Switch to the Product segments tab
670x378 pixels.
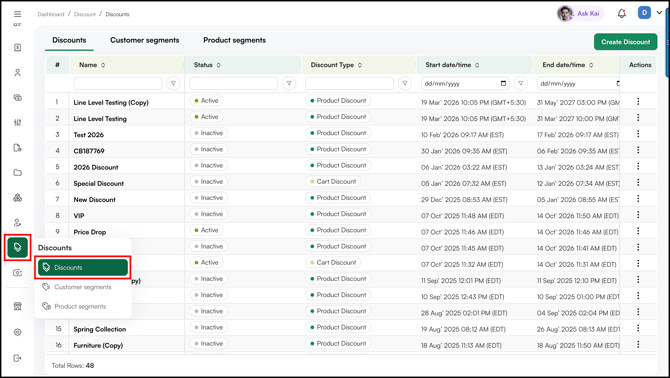234,40
